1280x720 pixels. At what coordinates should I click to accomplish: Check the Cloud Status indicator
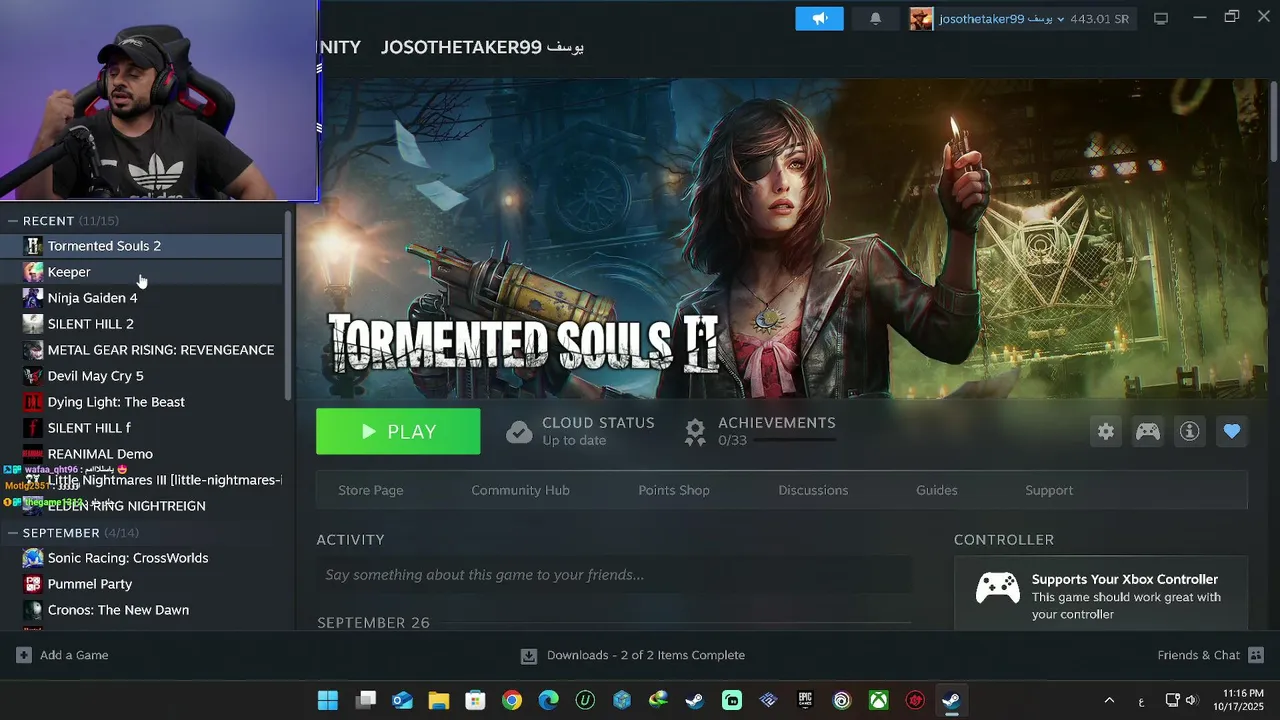point(580,431)
